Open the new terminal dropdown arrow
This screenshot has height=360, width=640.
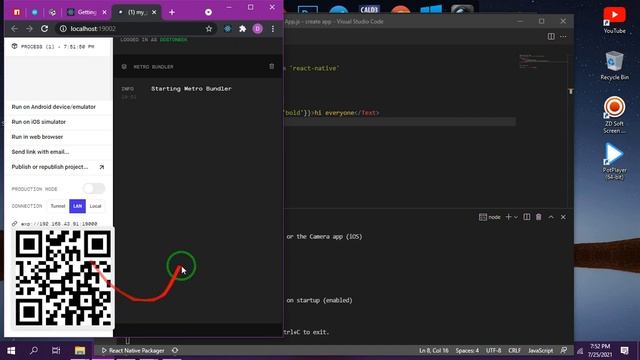[x=516, y=217]
